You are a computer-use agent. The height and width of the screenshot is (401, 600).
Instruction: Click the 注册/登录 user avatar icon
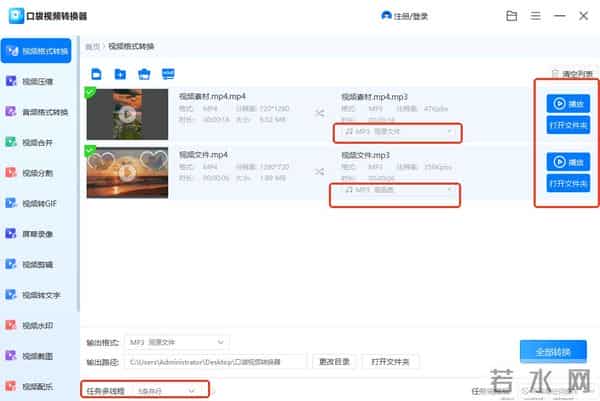(x=386, y=15)
